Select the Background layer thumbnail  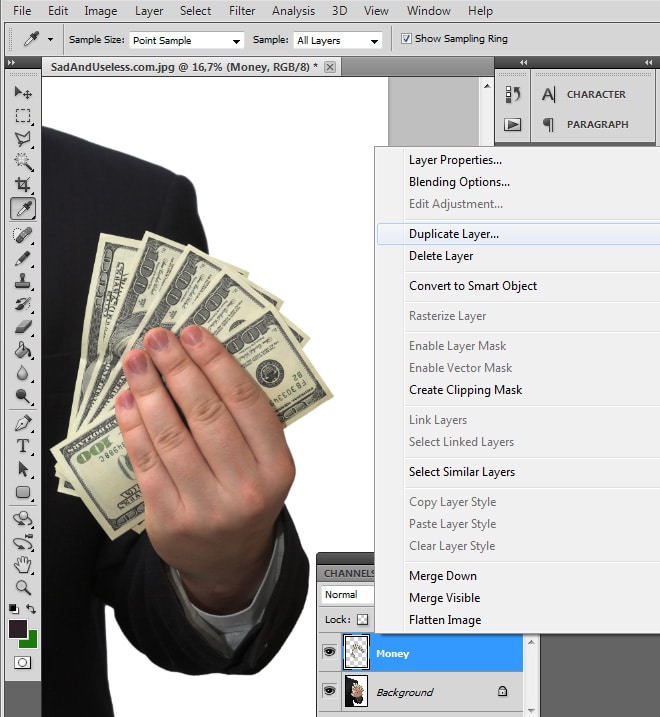point(356,692)
